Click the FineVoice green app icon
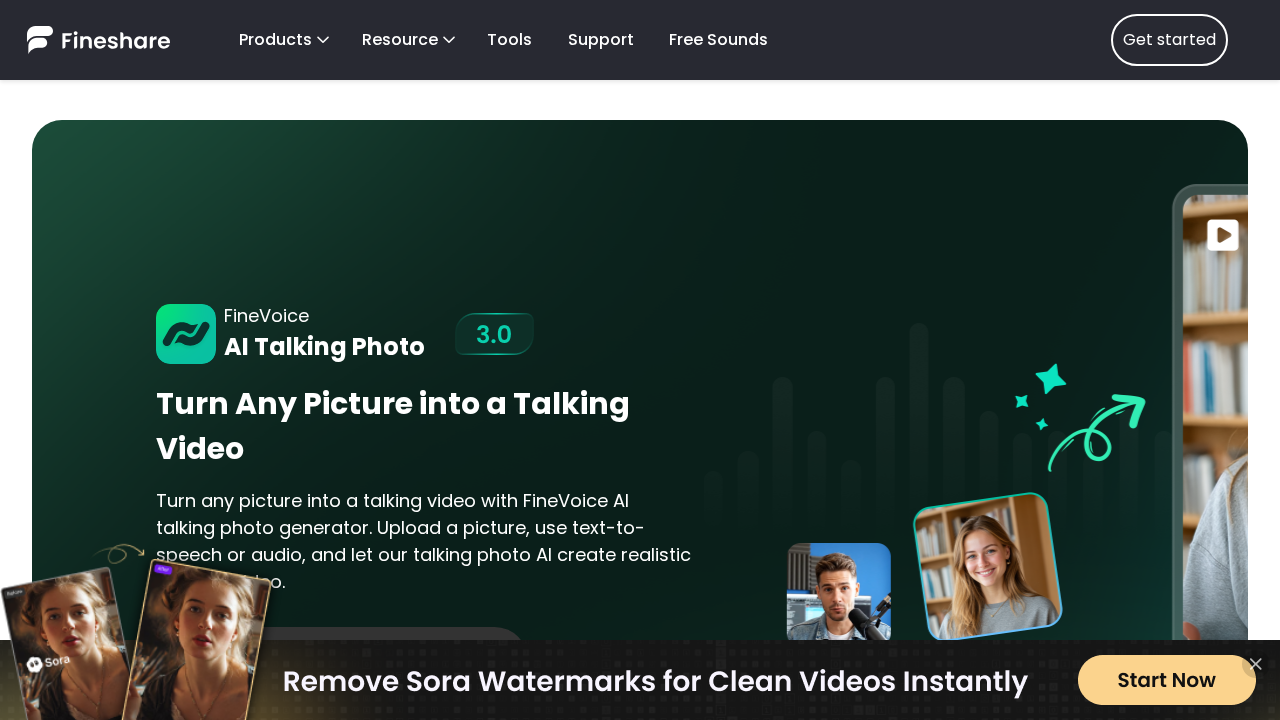Image resolution: width=1280 pixels, height=720 pixels. (x=186, y=334)
